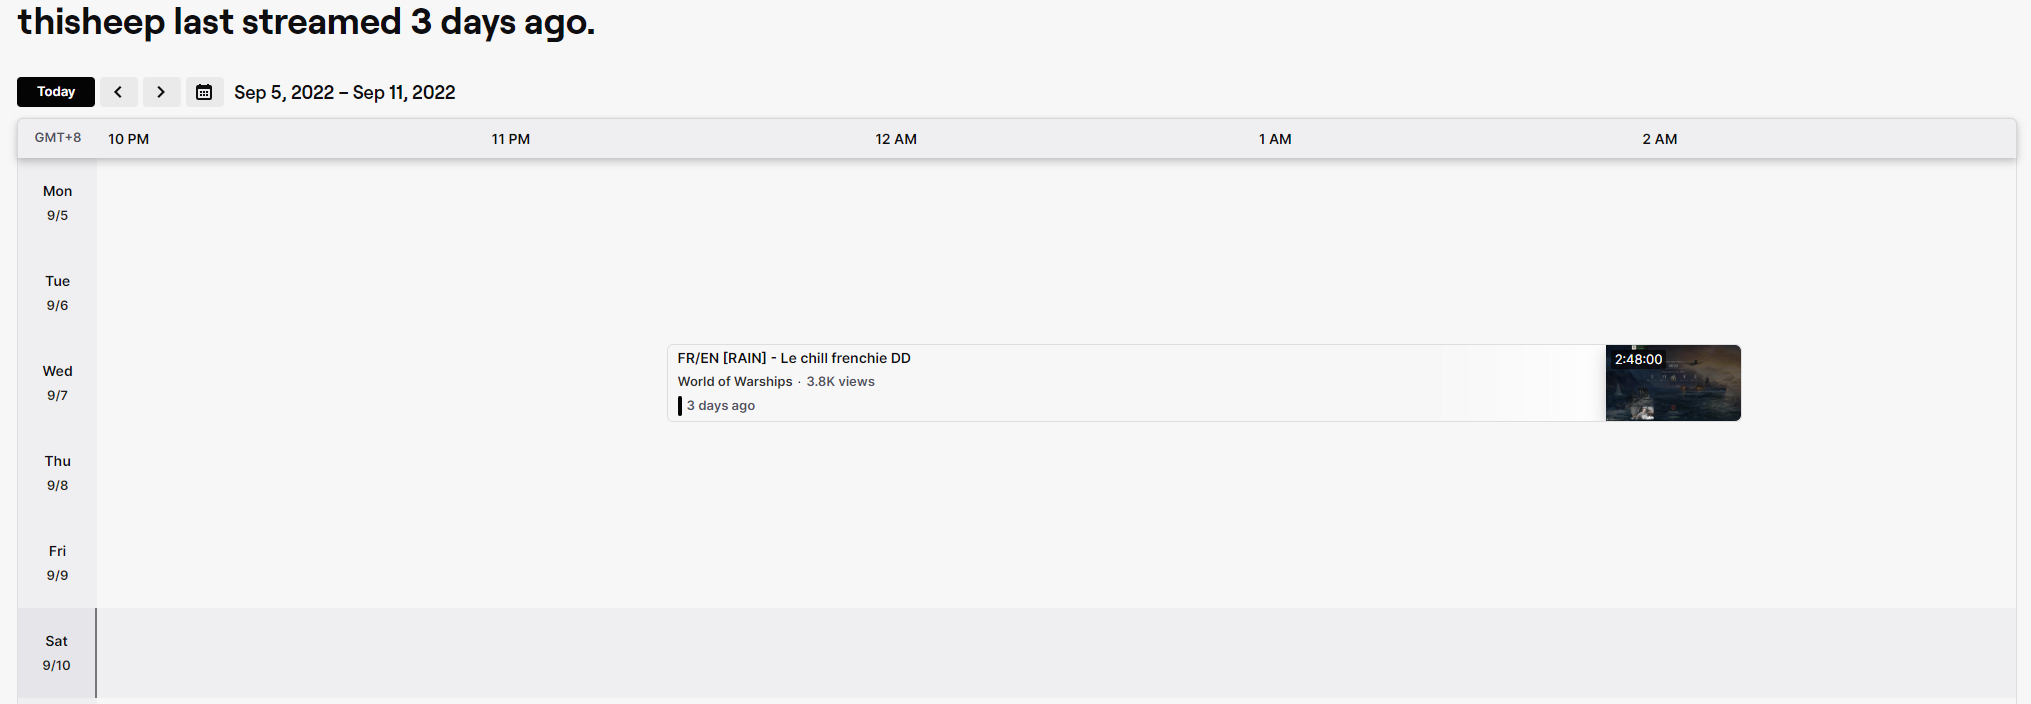2031x704 pixels.
Task: Toggle the Today view button
Action: pos(55,91)
